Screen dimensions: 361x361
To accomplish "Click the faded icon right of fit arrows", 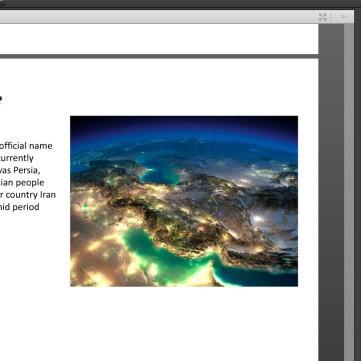I will coord(344,16).
